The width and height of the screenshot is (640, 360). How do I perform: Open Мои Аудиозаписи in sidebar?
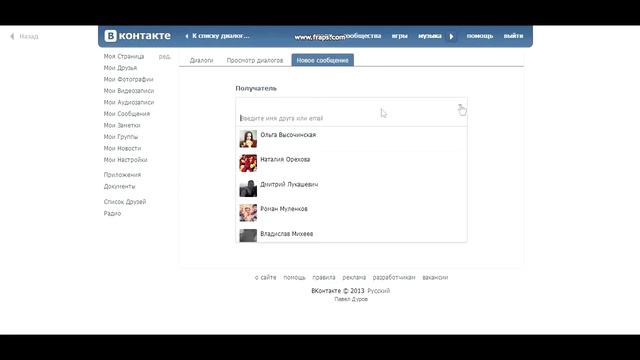pos(129,102)
